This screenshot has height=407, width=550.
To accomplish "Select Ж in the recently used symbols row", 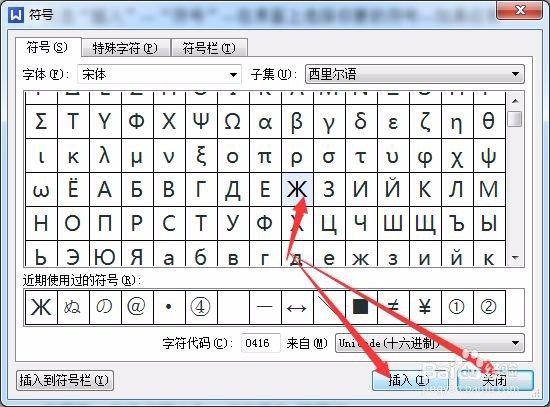I will coord(41,307).
